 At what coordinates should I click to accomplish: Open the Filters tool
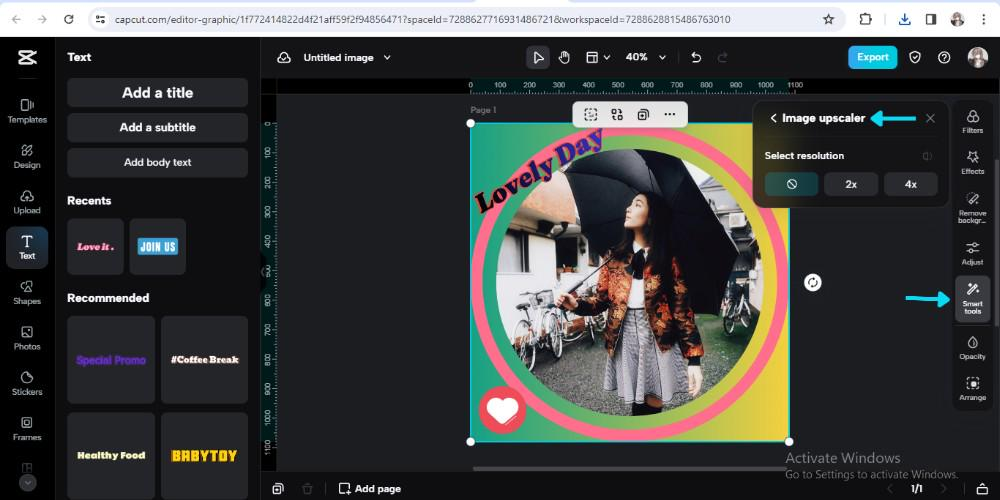(x=973, y=121)
